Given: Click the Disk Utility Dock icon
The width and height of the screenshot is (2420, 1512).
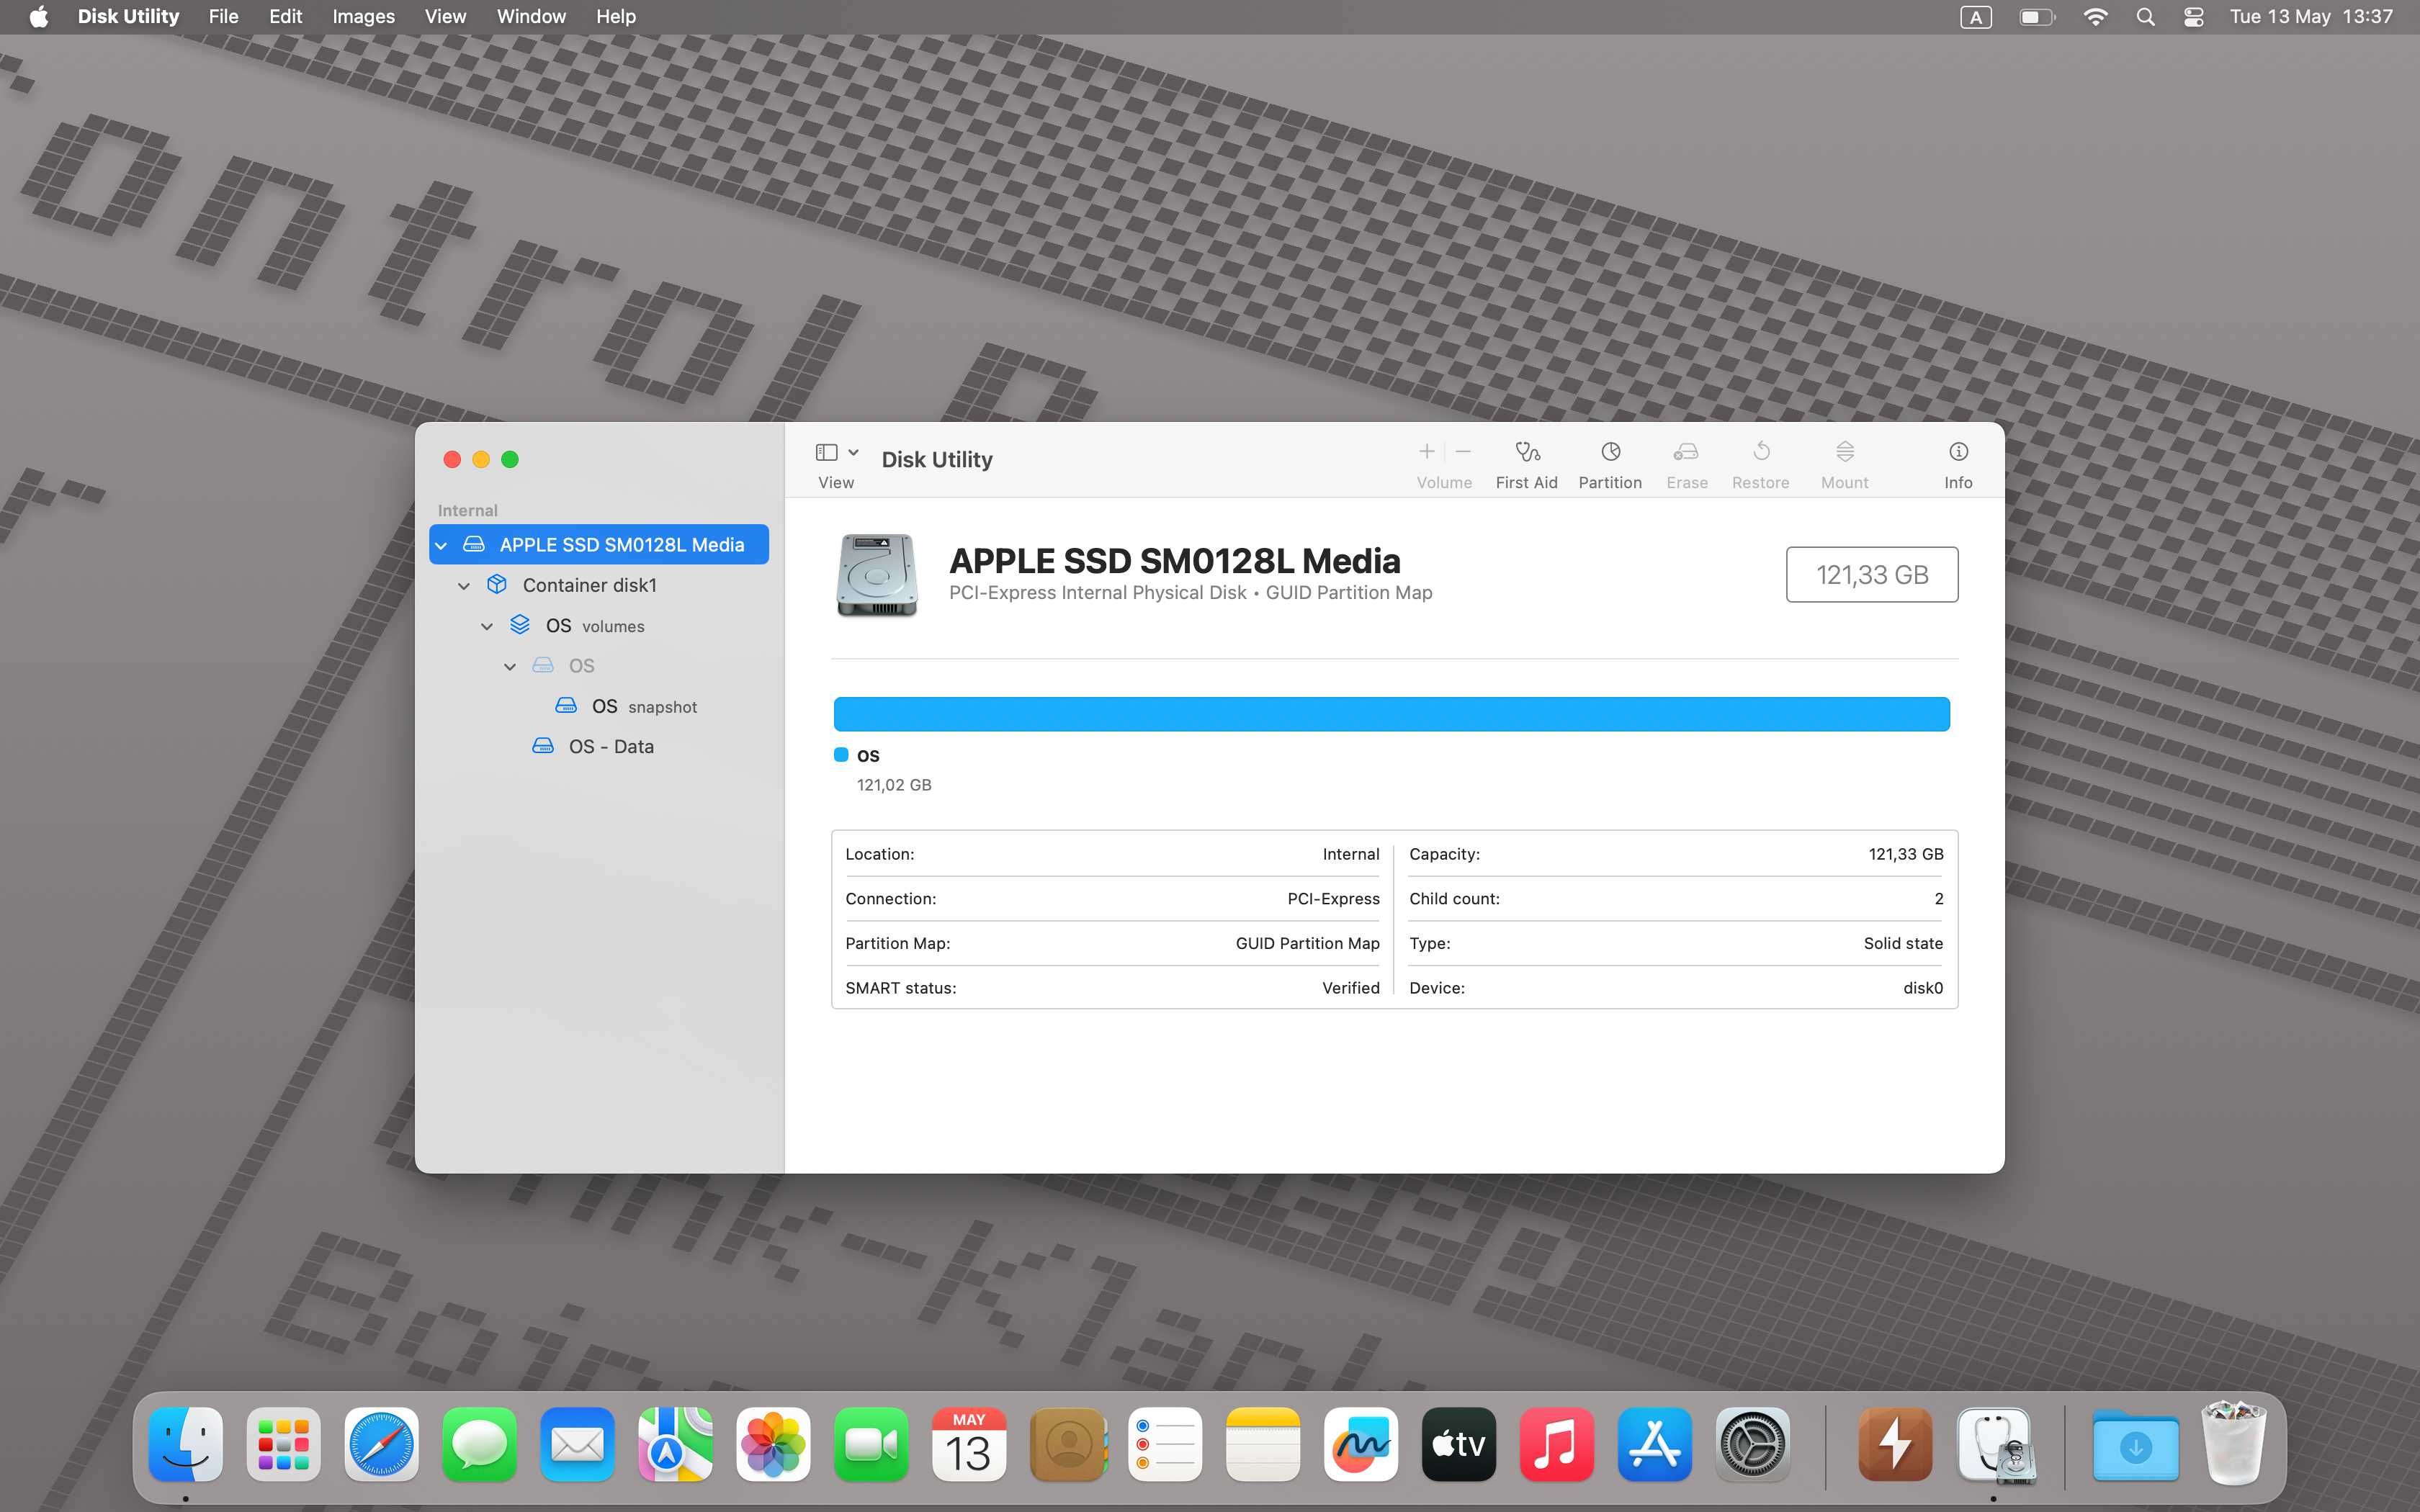Looking at the screenshot, I should coord(1995,1444).
